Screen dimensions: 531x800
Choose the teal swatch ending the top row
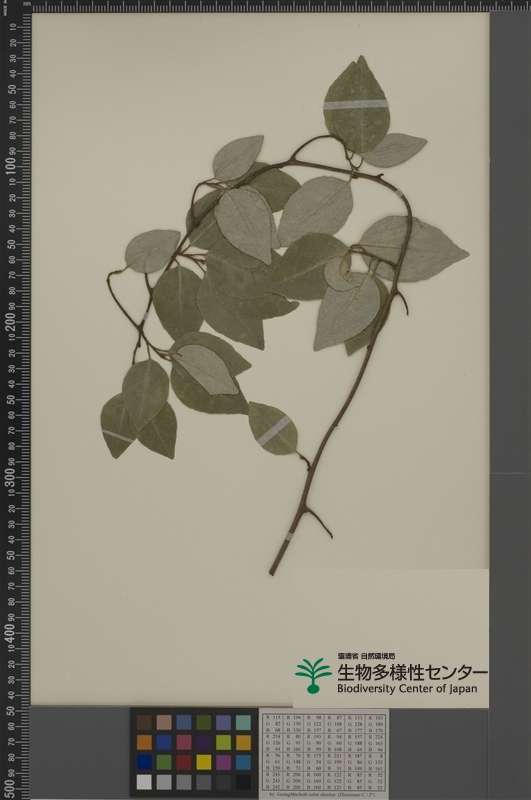243,722
